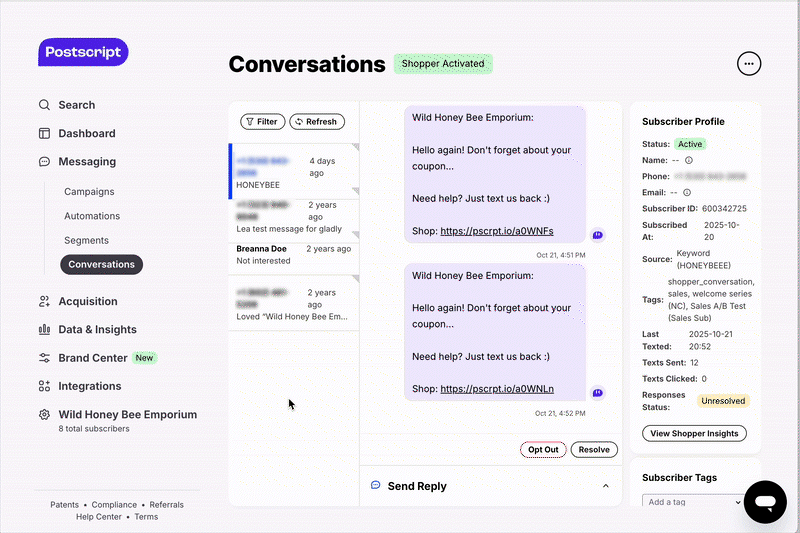The width and height of the screenshot is (800, 533).
Task: Open the more options ellipsis button
Action: pyautogui.click(x=749, y=64)
